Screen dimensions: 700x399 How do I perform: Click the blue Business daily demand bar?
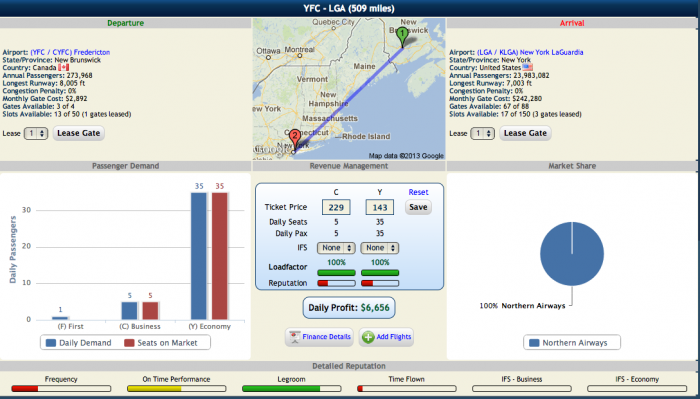(x=129, y=311)
